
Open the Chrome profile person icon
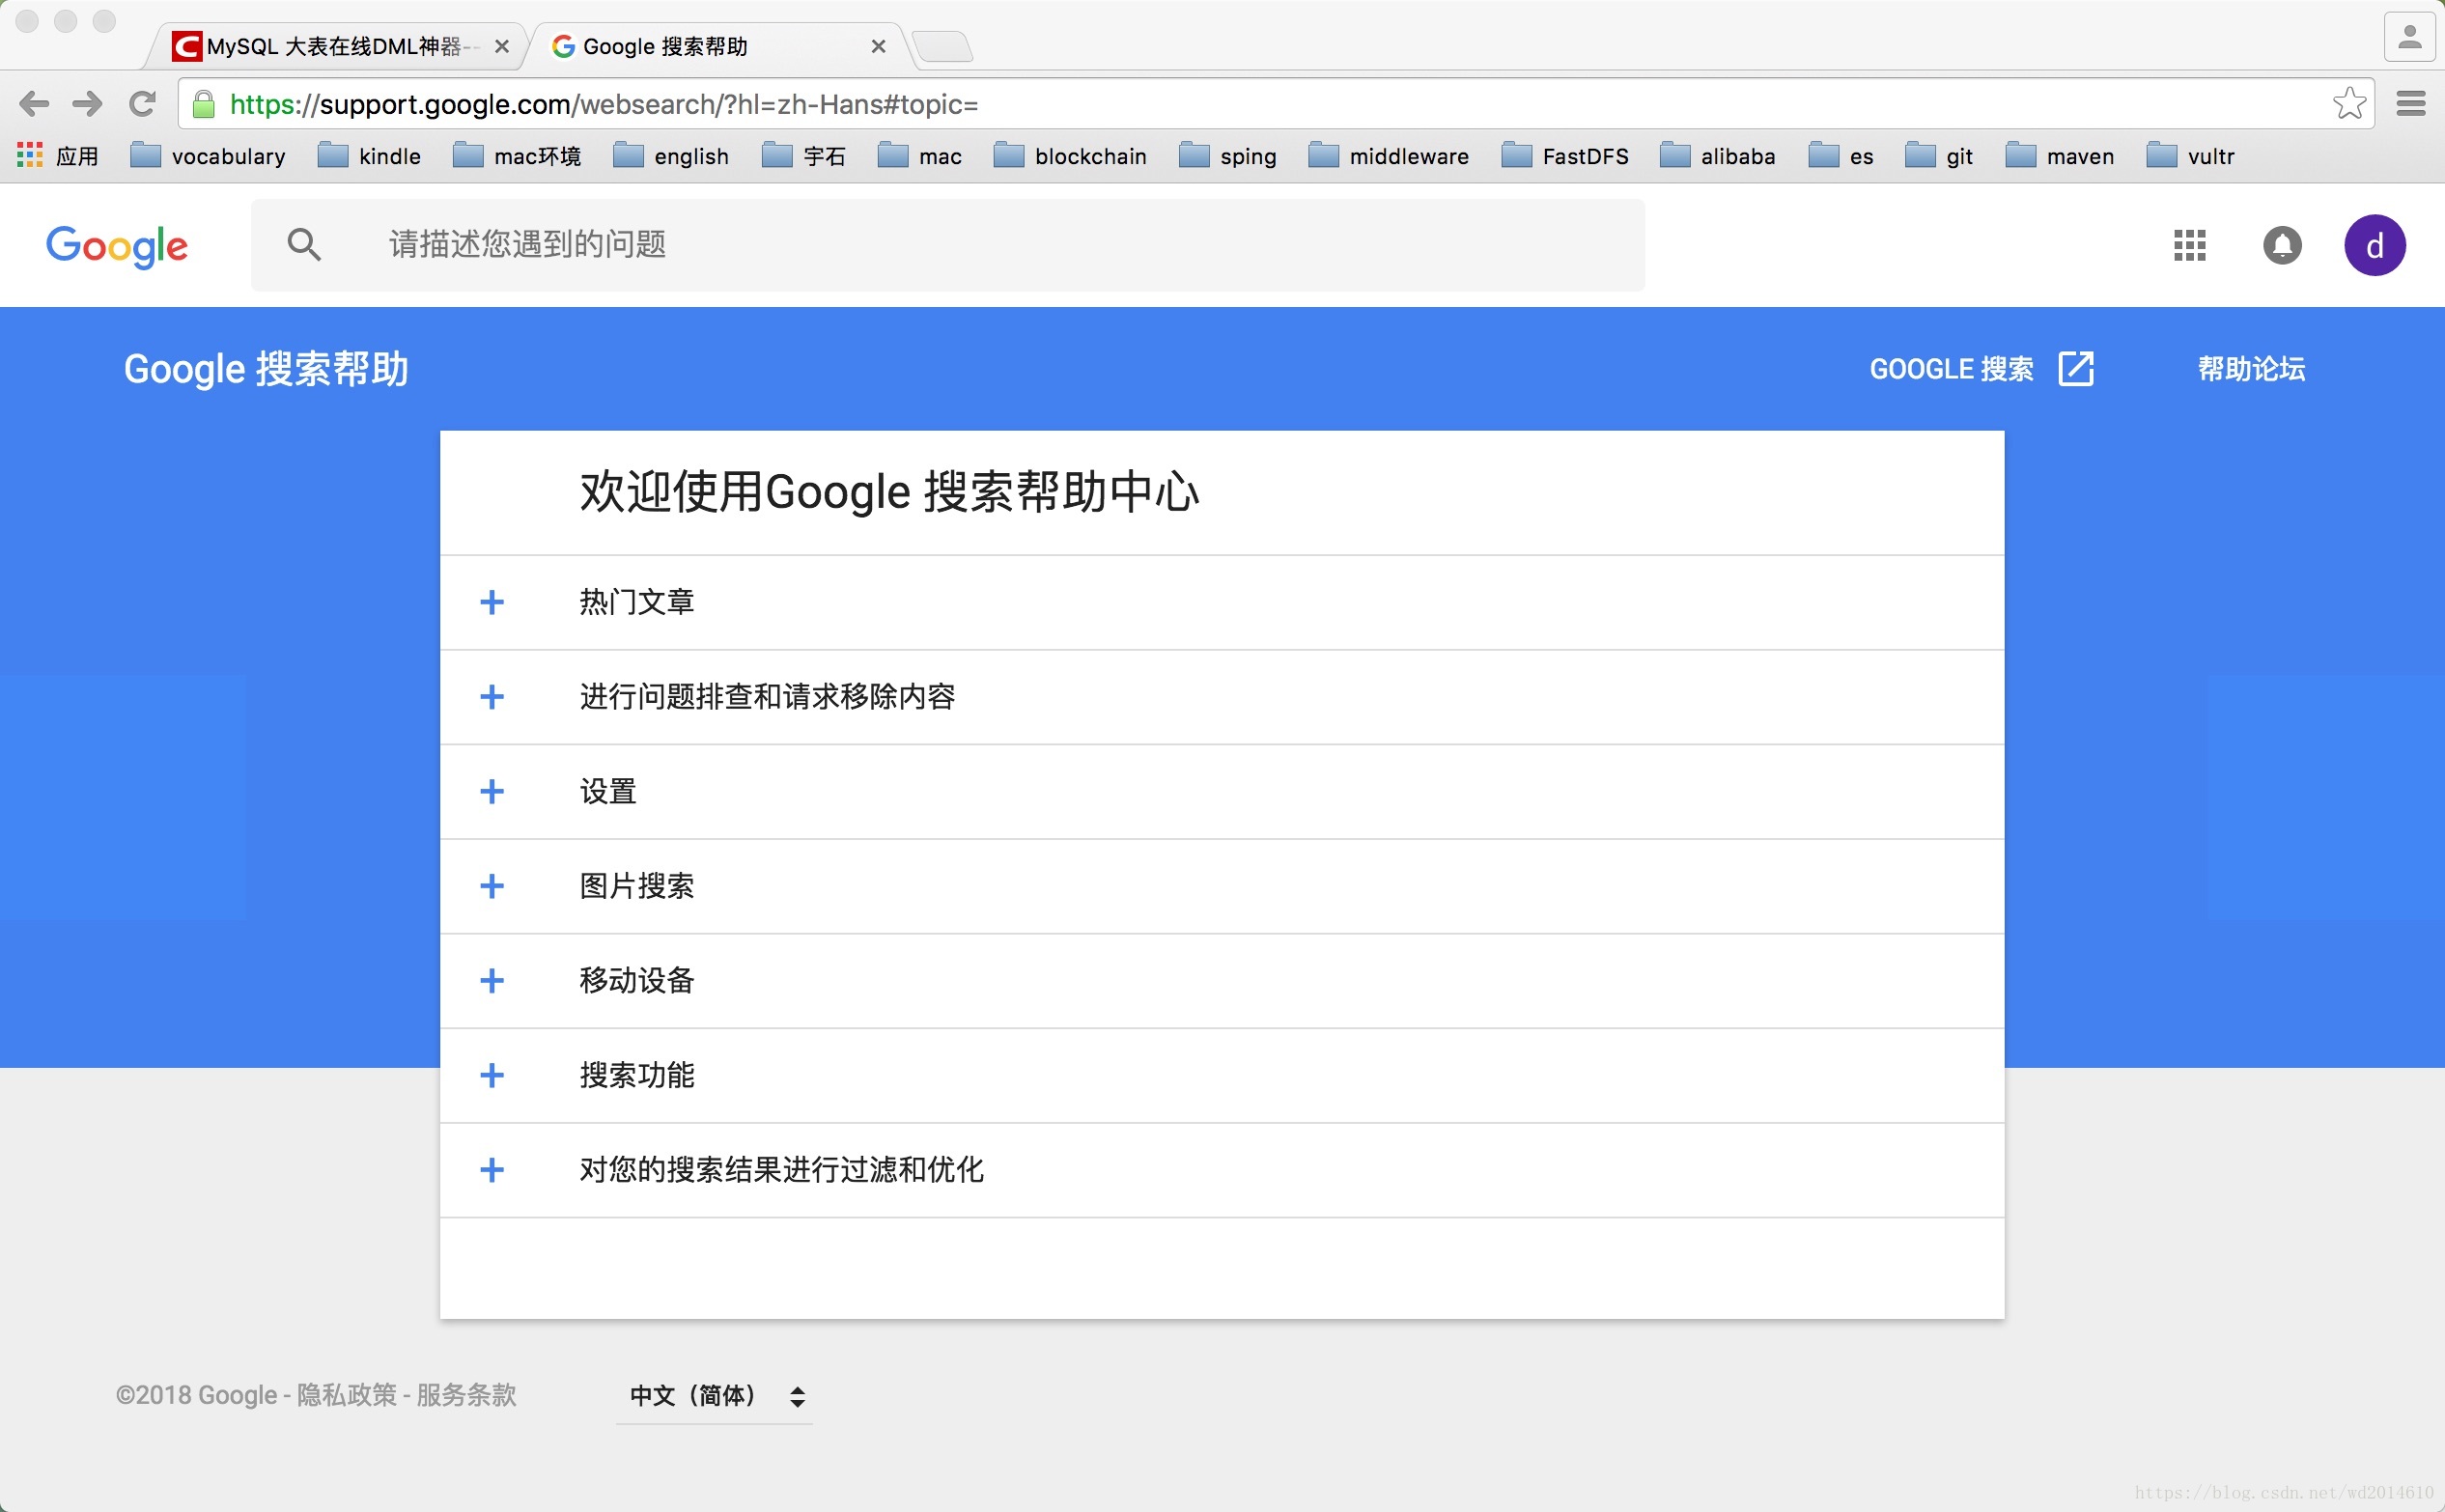click(x=2410, y=38)
